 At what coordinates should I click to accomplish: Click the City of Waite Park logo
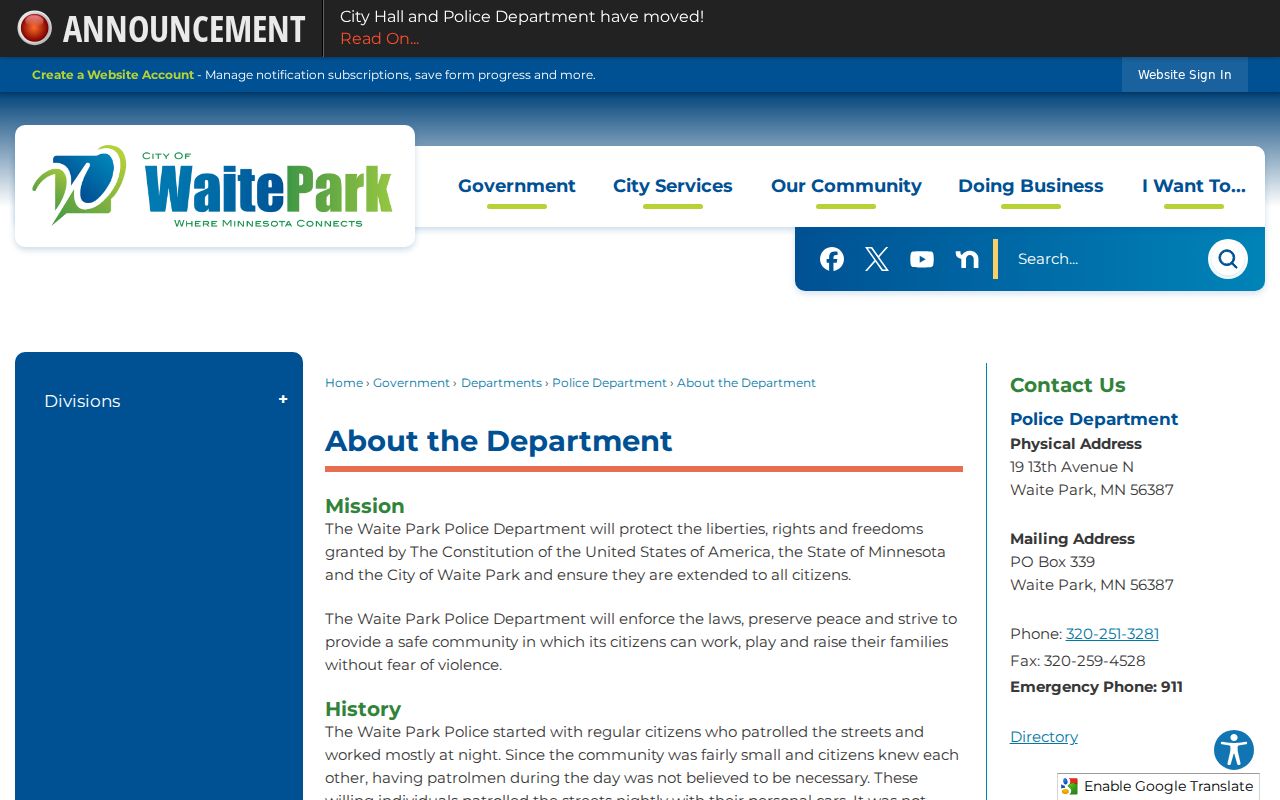click(214, 186)
